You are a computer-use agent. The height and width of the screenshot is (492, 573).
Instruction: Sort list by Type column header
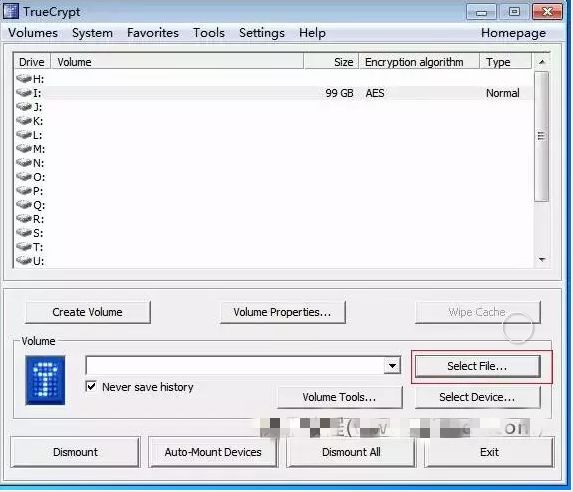(505, 62)
